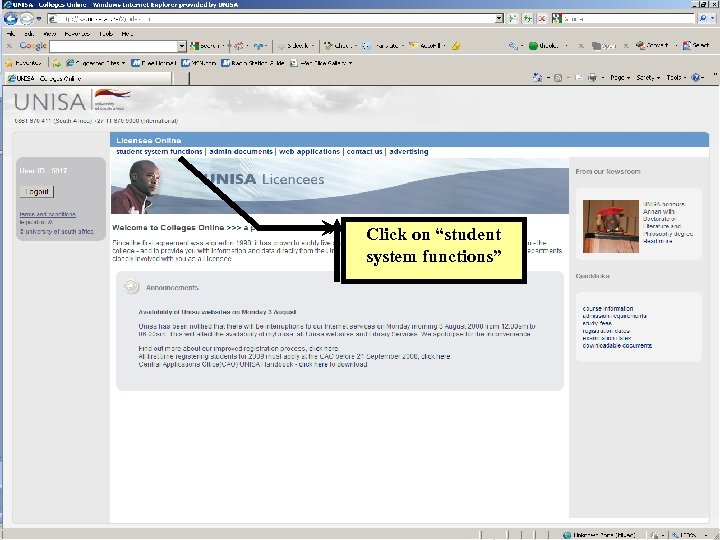
Task: Click the Google toolbar AutoFill button
Action: point(425,46)
